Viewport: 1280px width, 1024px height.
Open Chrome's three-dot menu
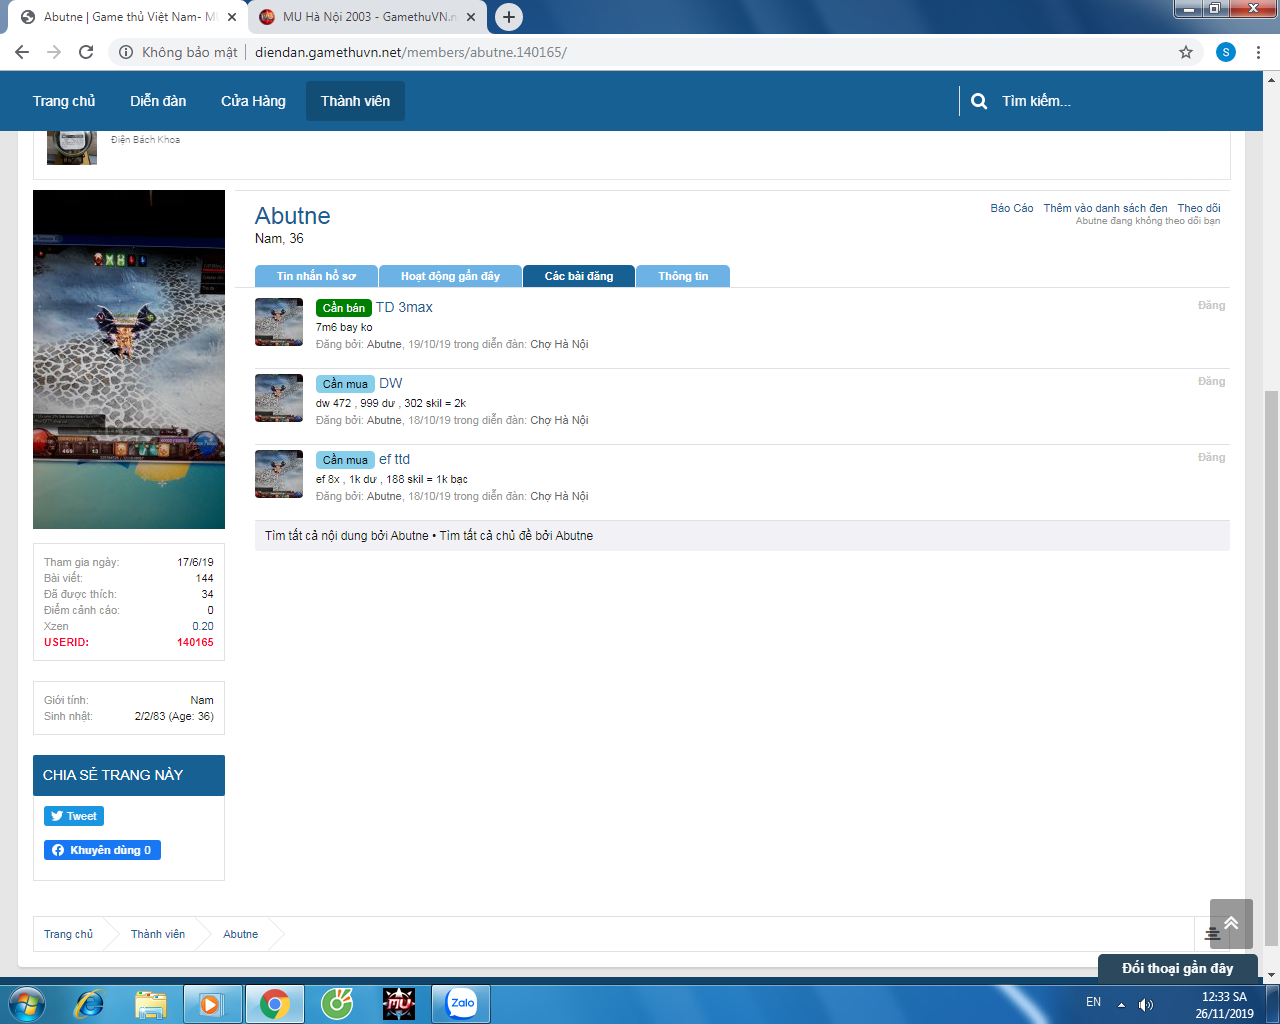click(1258, 52)
